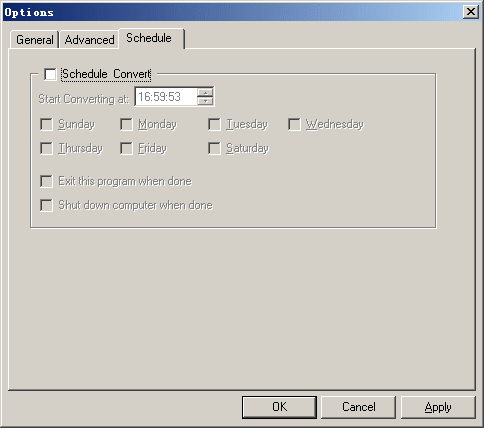Open the Advanced tab
Screen dimensions: 484x428
(x=89, y=40)
